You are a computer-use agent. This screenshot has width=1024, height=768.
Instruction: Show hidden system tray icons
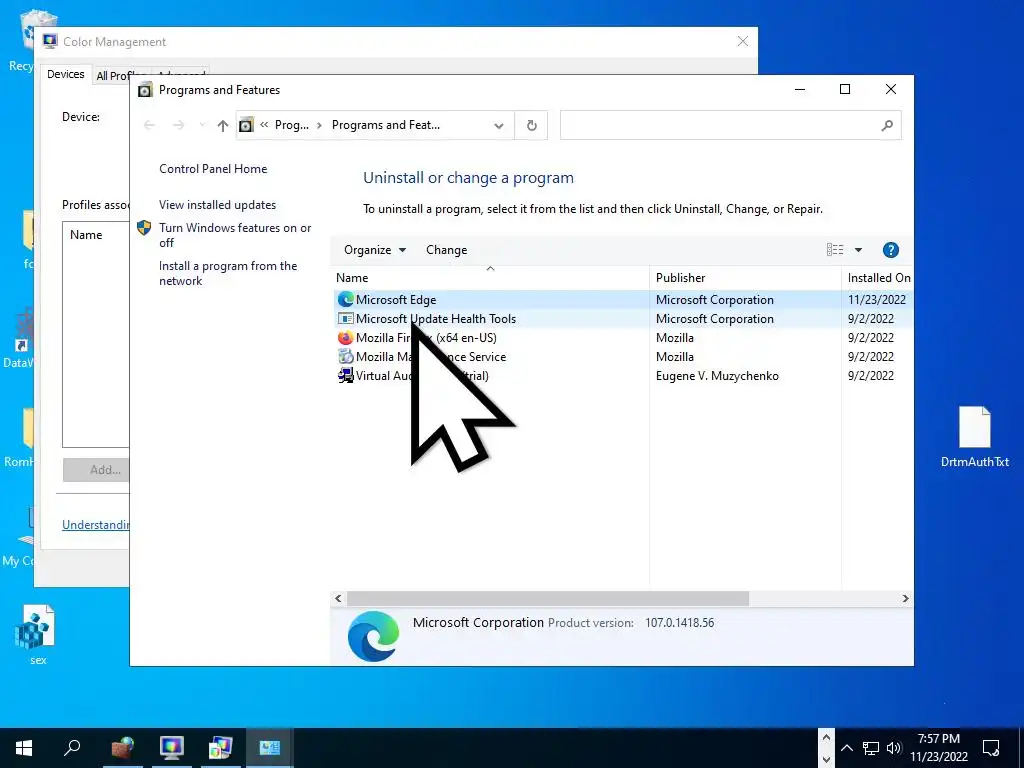click(x=847, y=748)
